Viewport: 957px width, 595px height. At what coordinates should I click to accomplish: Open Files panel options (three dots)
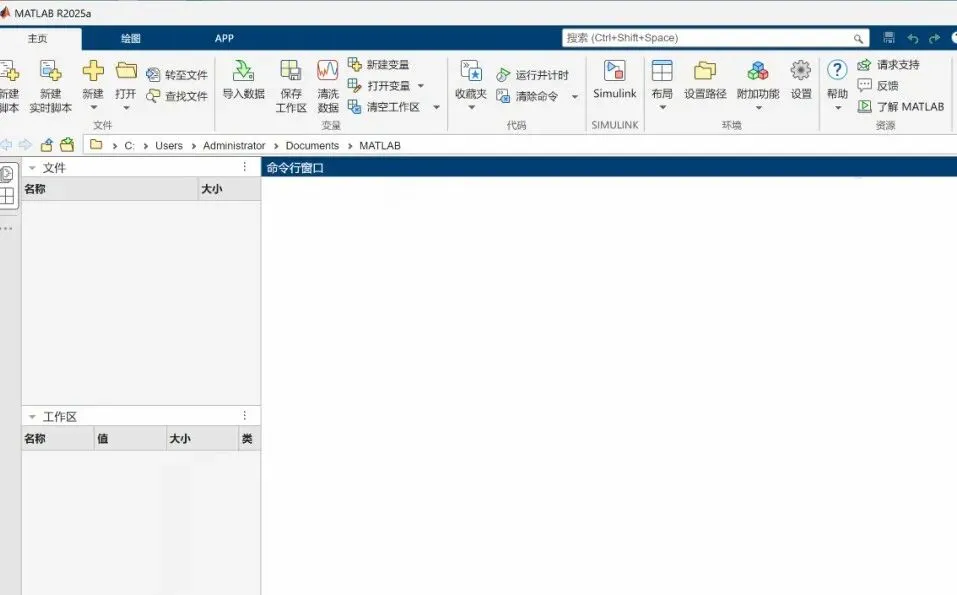click(x=245, y=167)
